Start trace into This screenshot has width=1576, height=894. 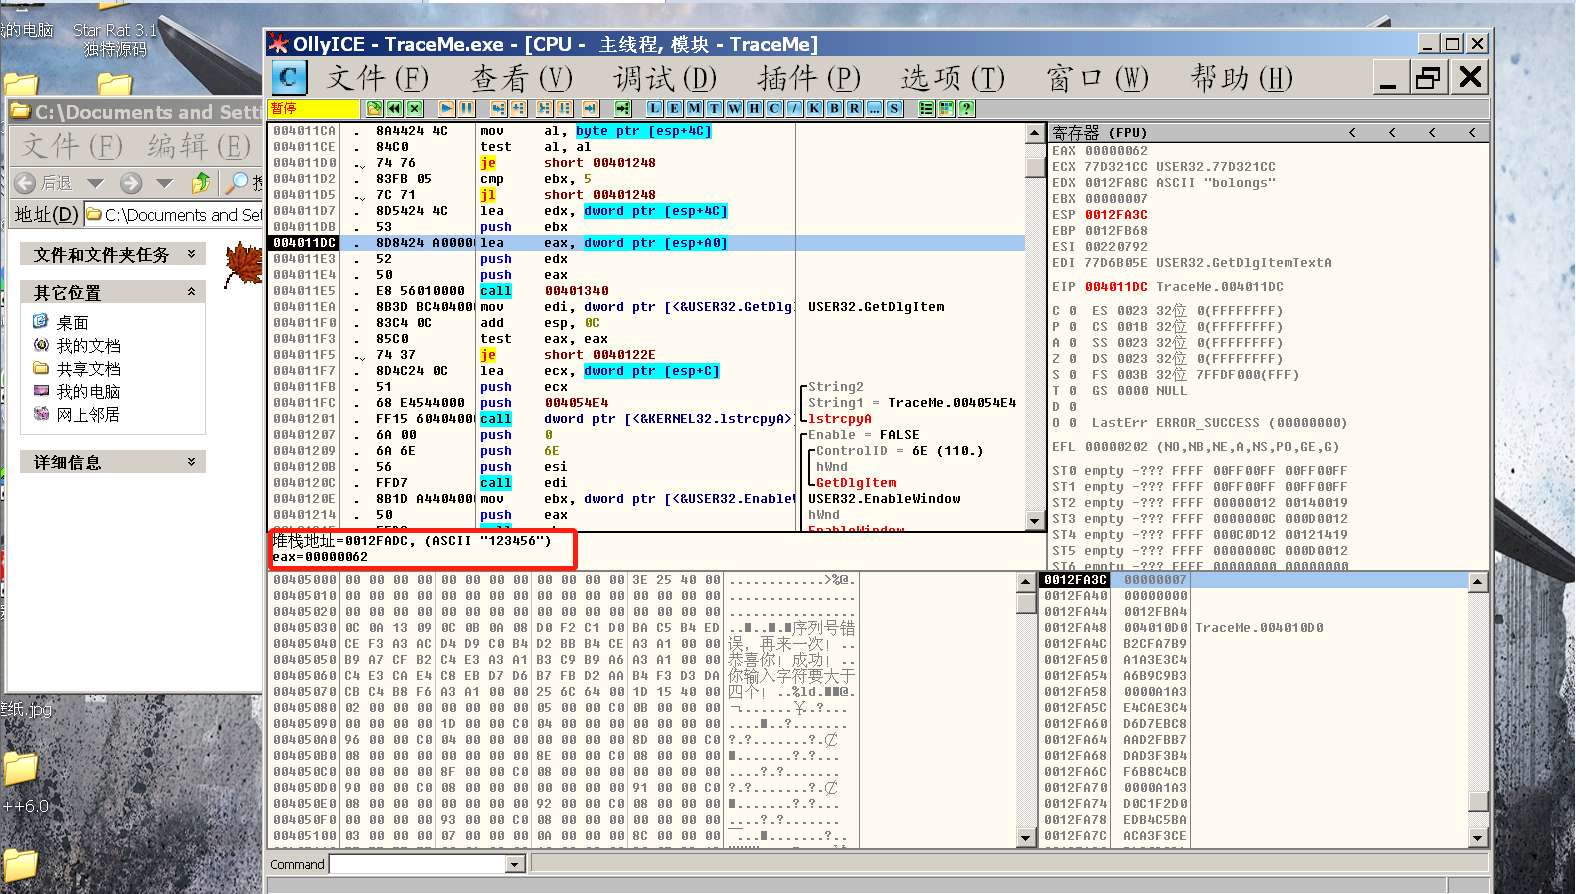544,108
